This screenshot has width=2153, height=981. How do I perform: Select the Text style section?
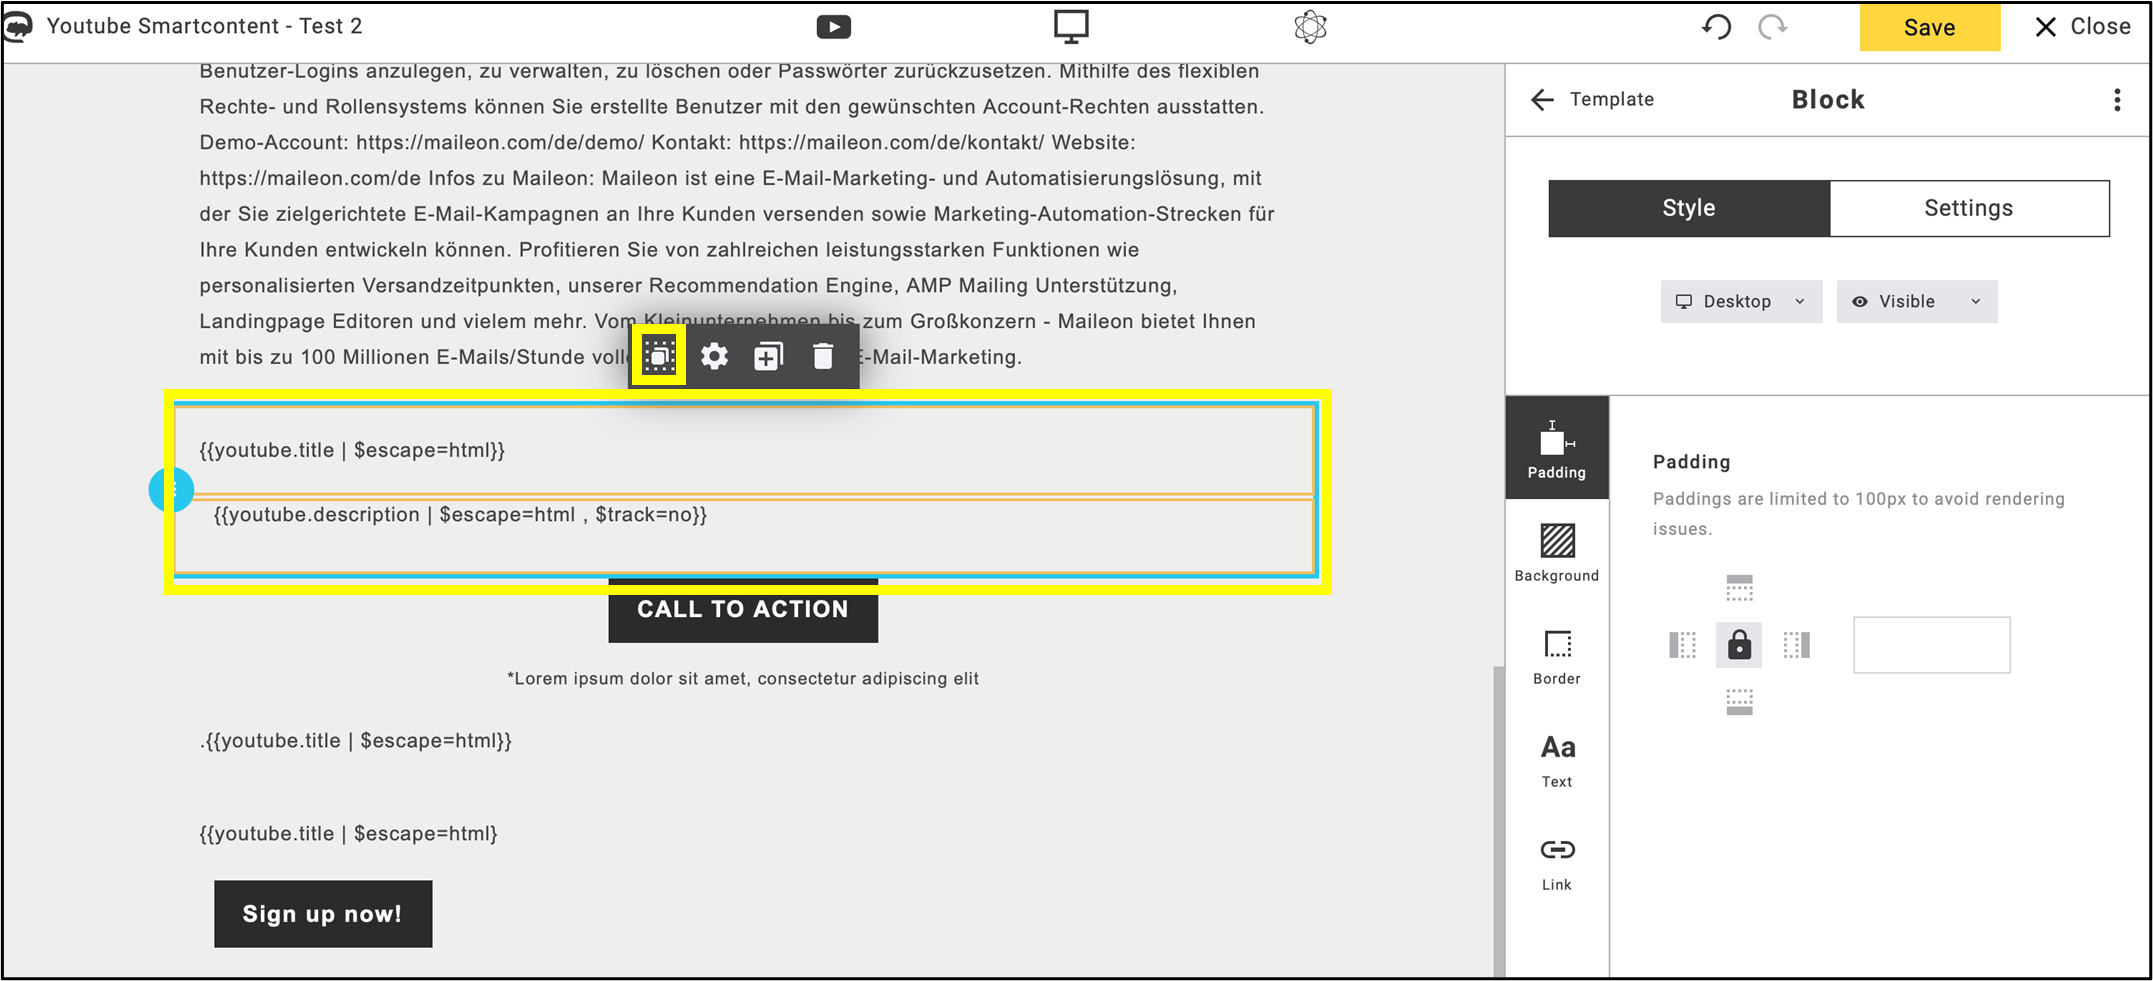click(1557, 759)
